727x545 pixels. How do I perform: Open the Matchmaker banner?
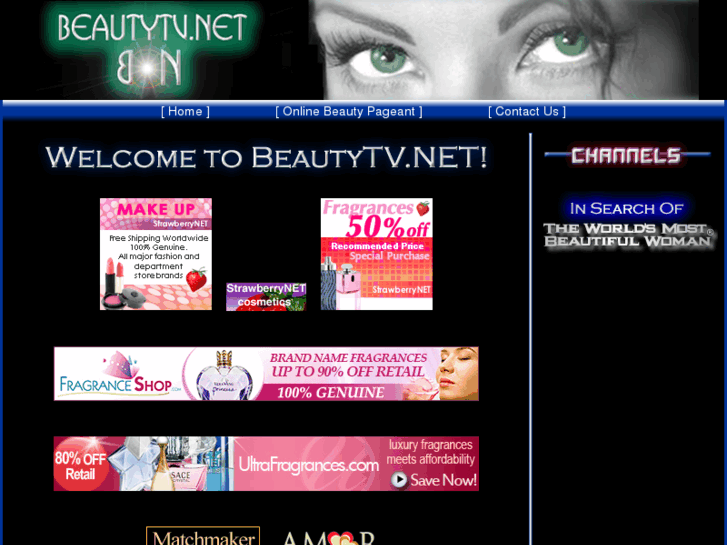click(x=203, y=536)
